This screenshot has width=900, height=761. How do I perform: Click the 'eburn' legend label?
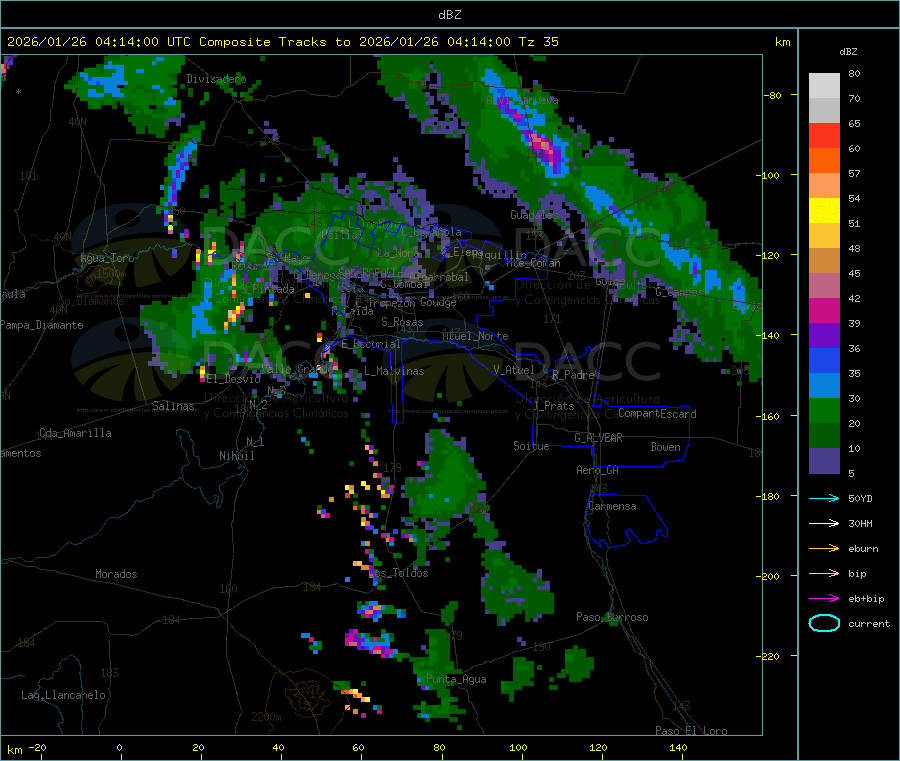pyautogui.click(x=863, y=549)
